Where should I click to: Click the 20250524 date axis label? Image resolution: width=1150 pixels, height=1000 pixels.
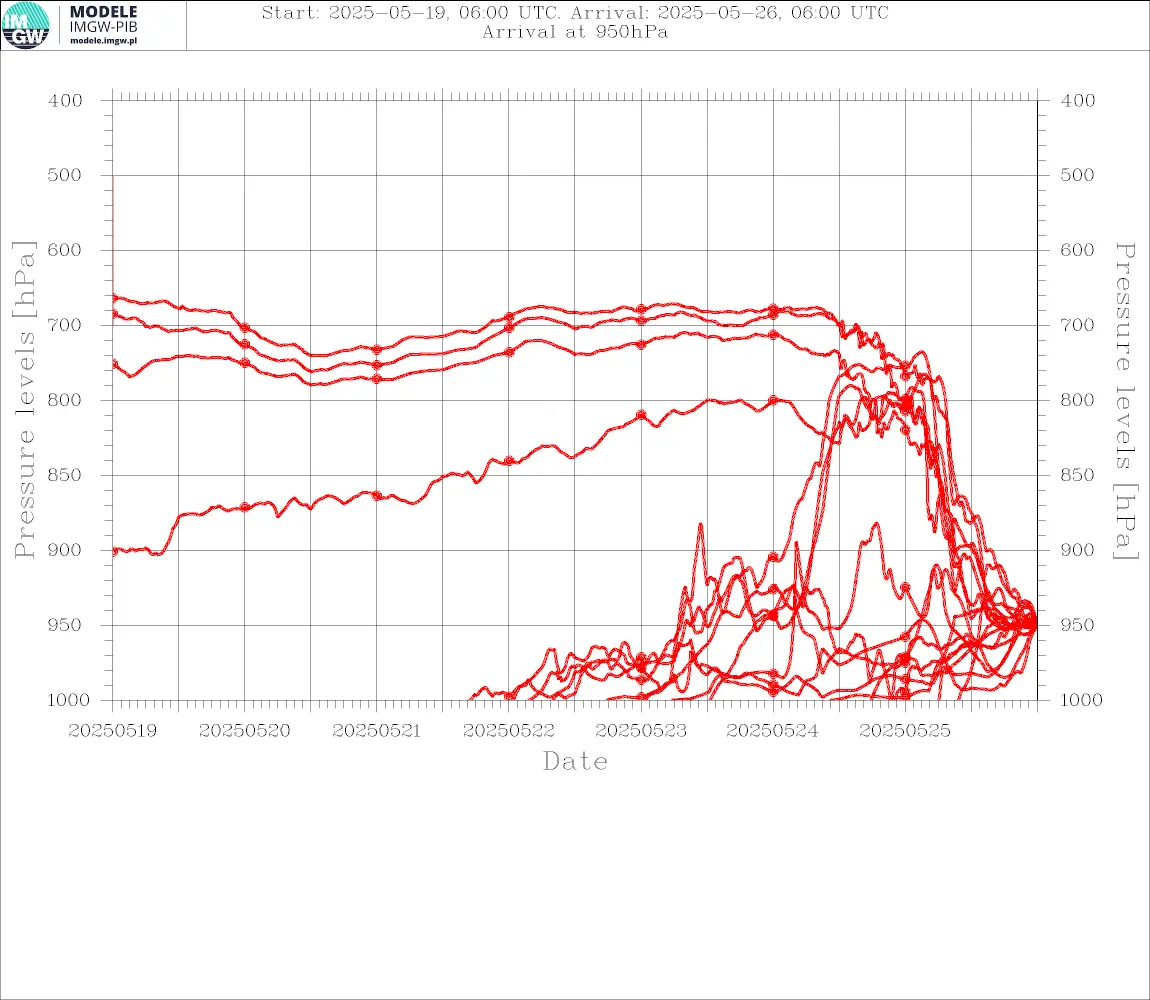click(x=772, y=731)
